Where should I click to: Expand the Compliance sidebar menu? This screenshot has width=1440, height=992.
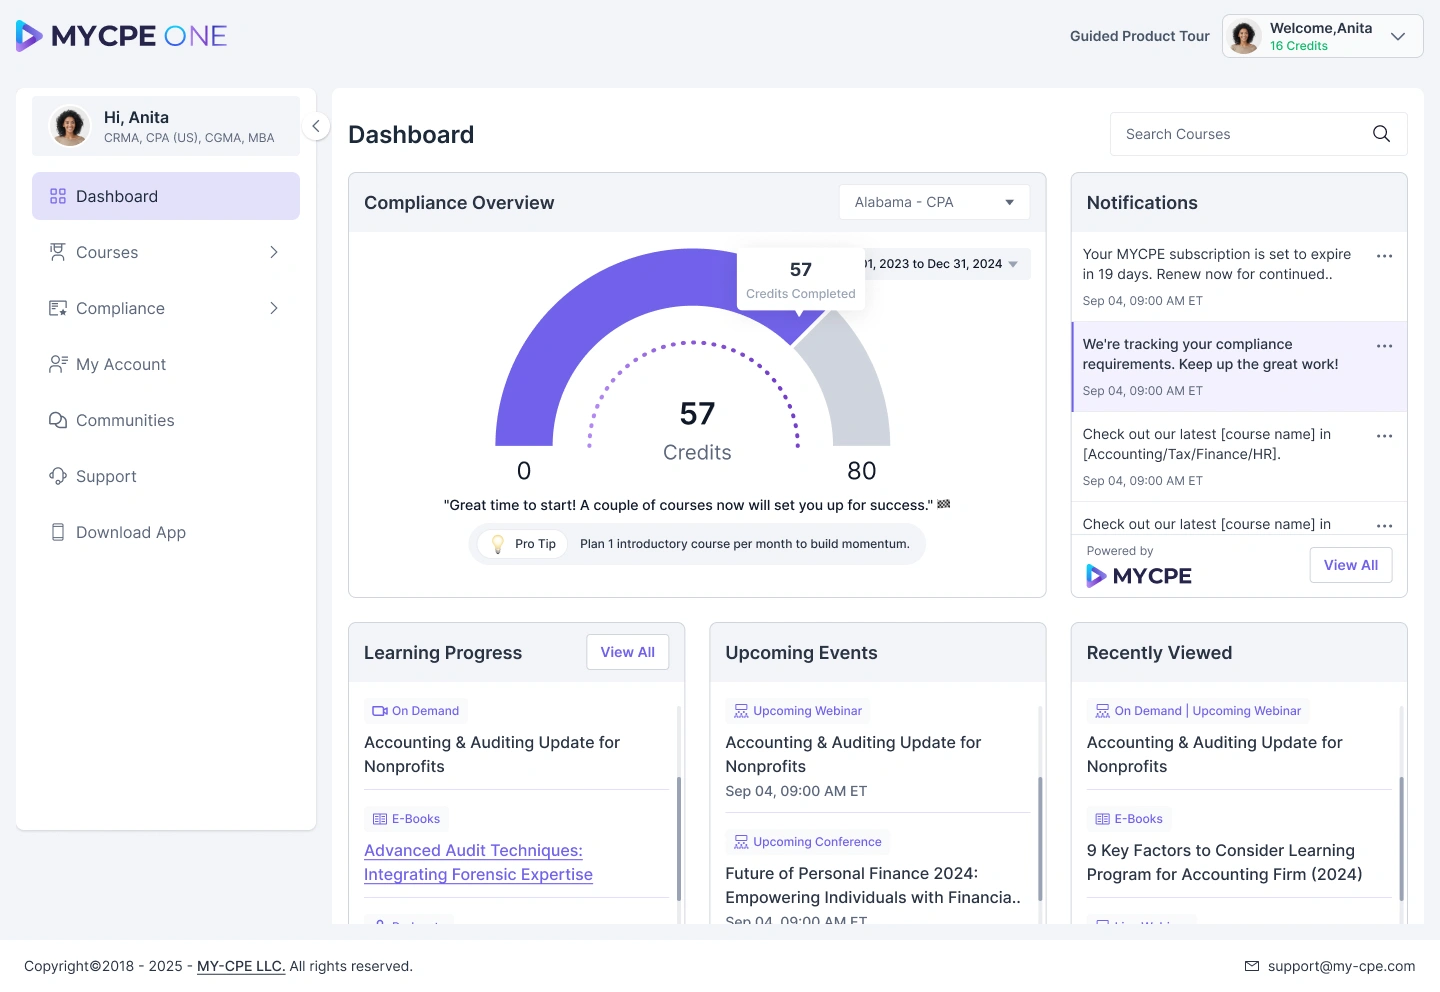click(166, 308)
